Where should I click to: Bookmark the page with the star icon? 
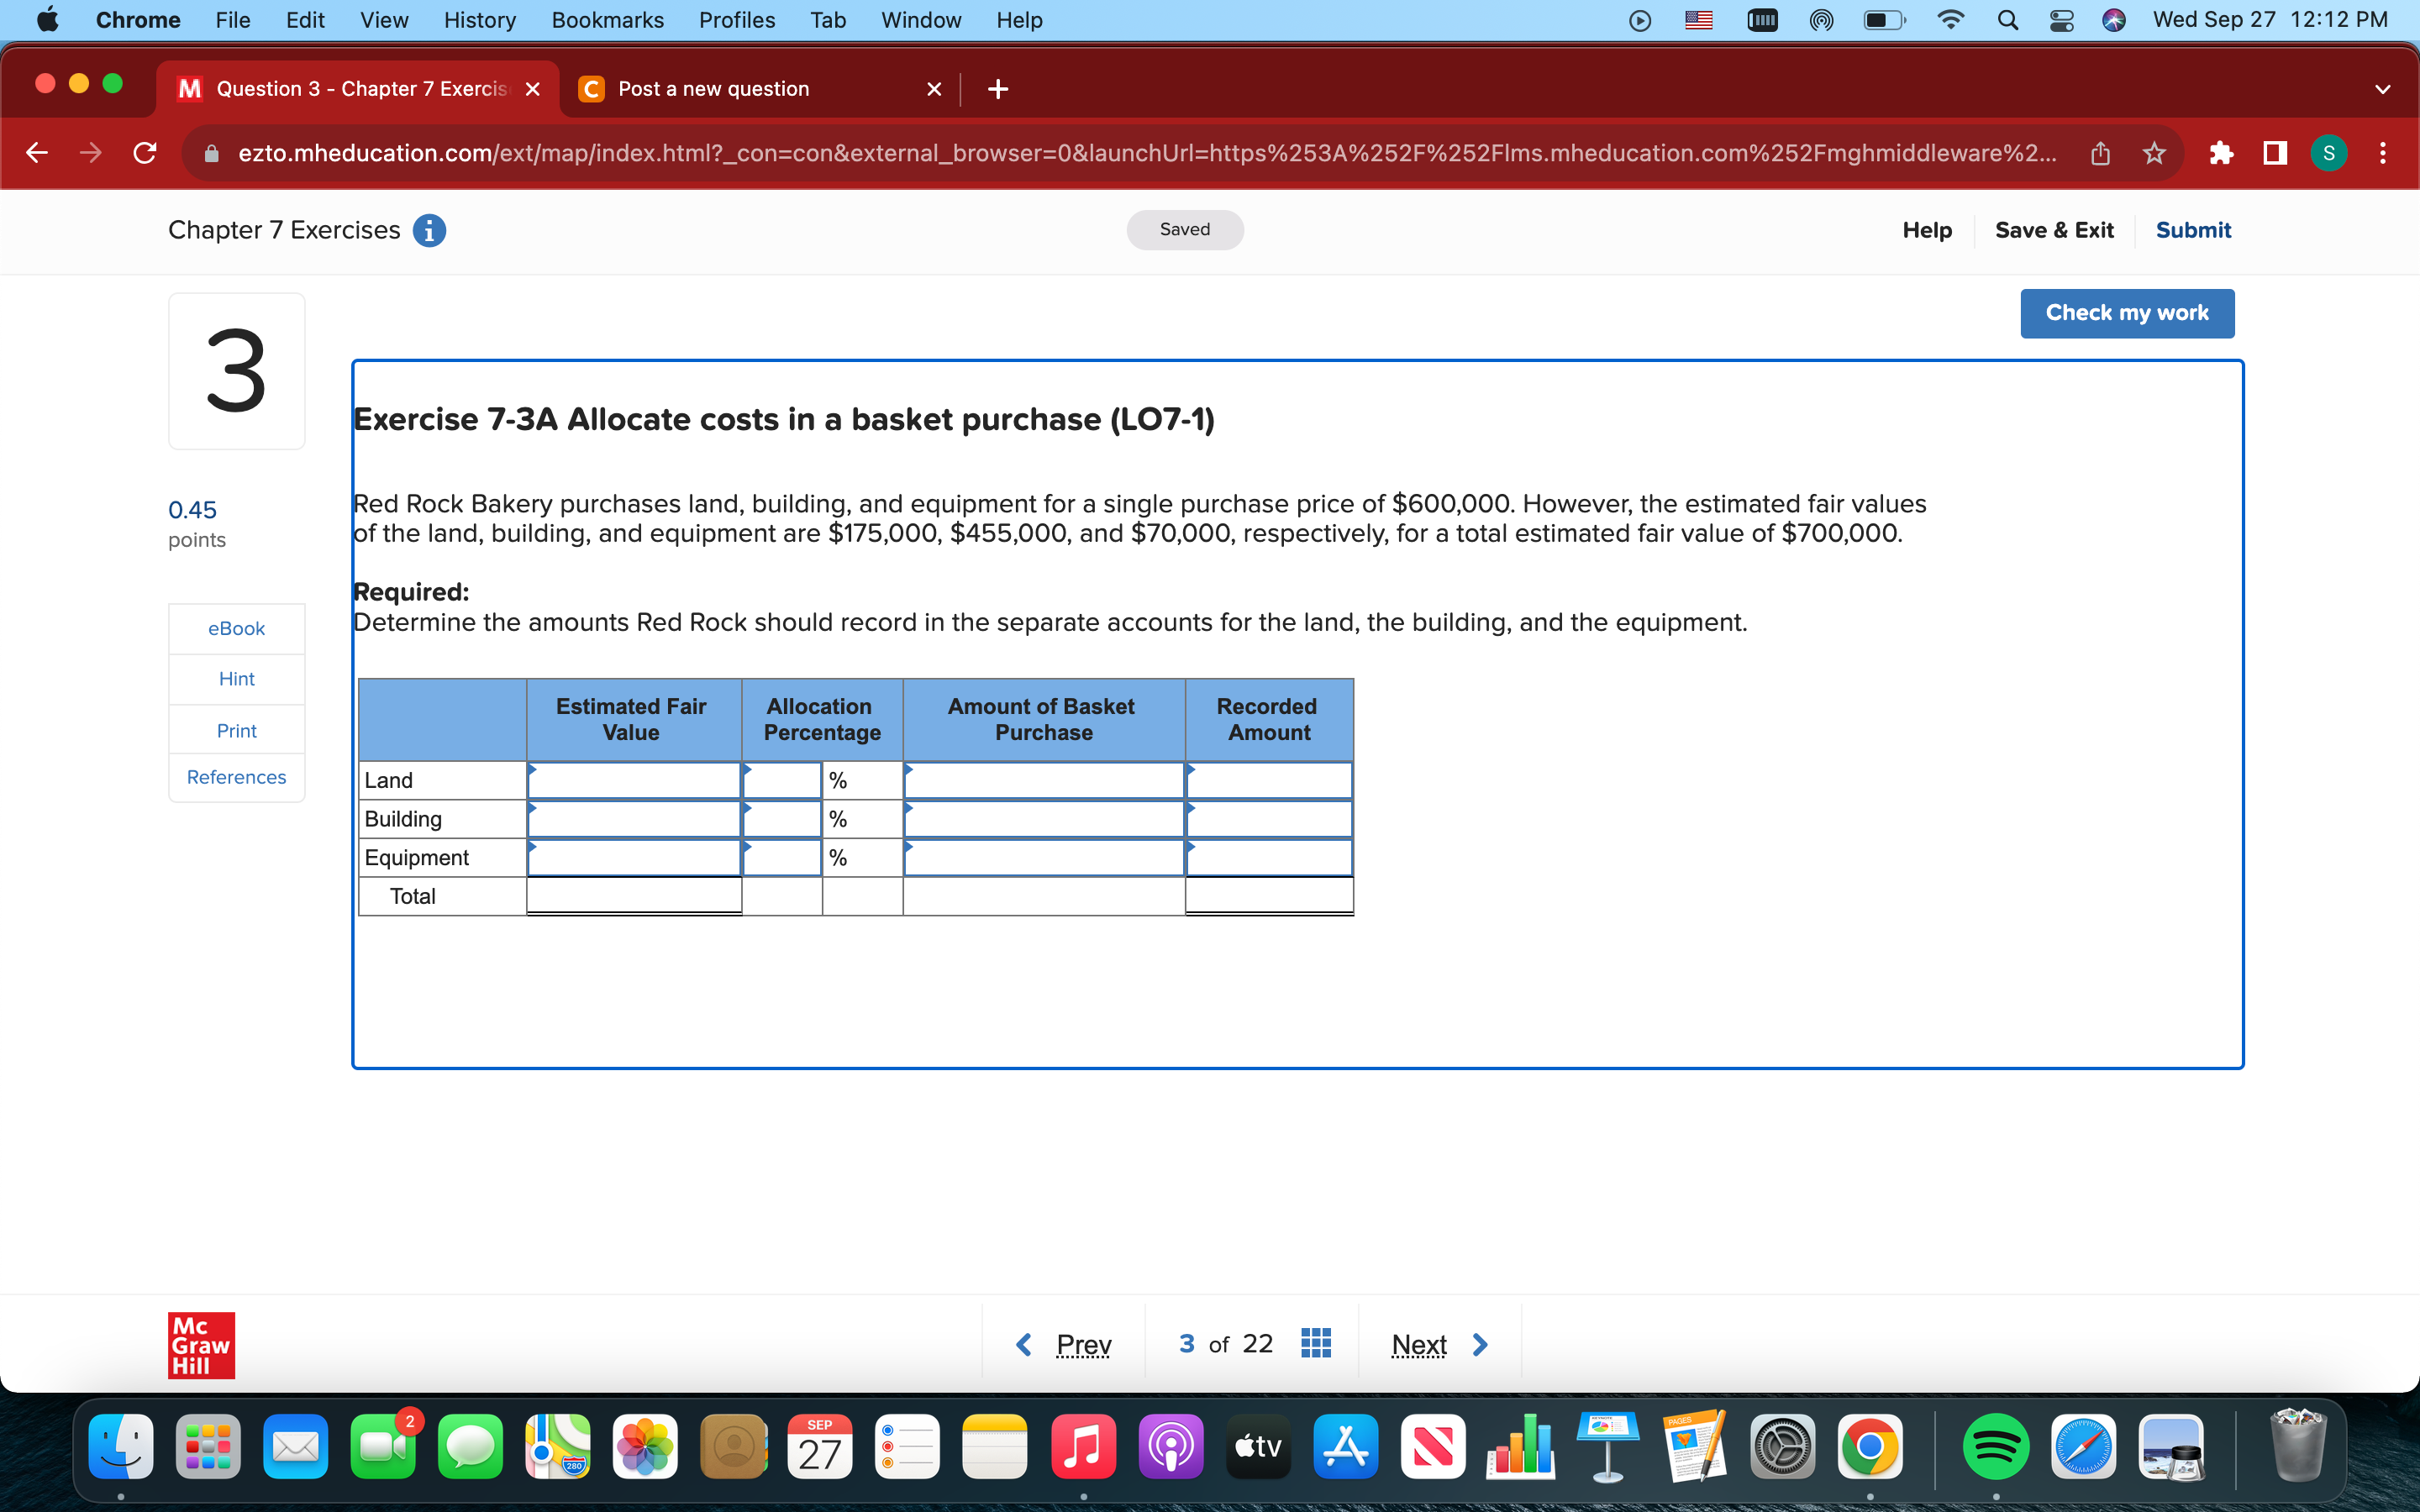click(x=2154, y=153)
